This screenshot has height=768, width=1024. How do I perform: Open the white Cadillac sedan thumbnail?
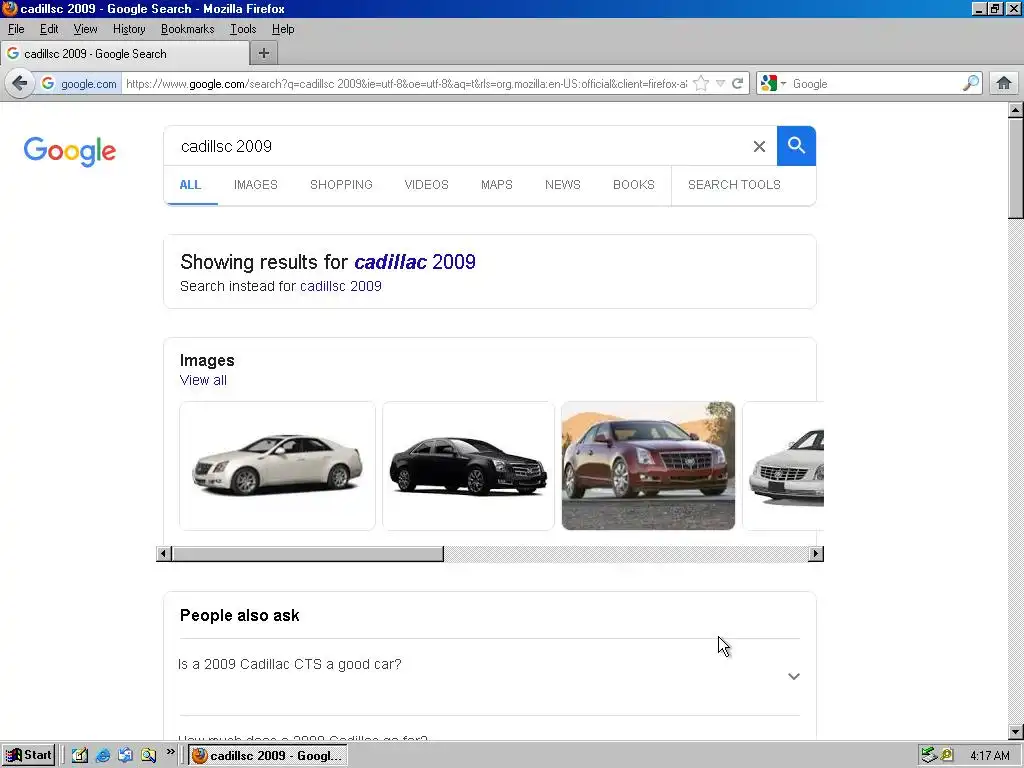[x=278, y=466]
